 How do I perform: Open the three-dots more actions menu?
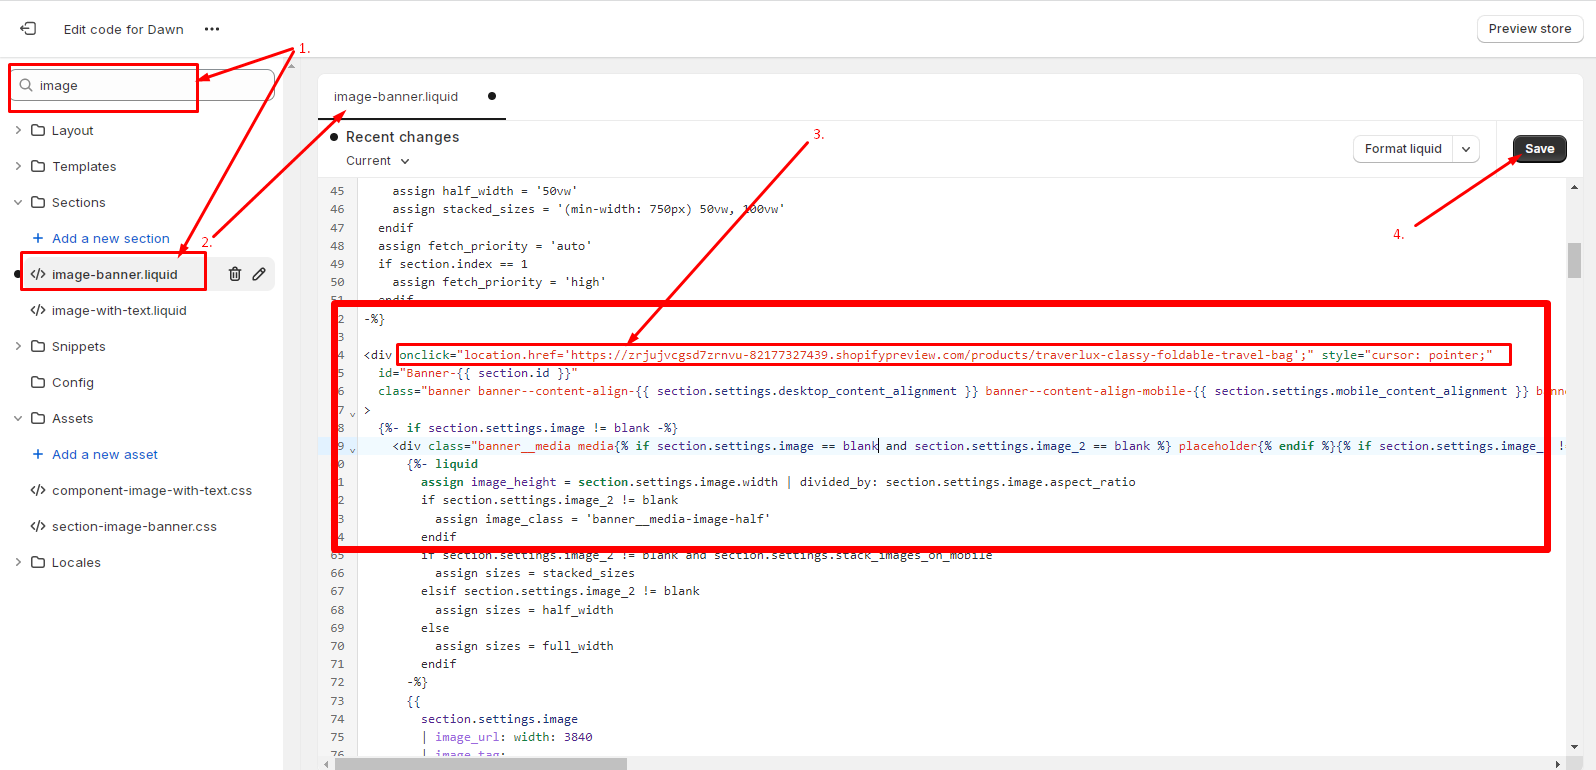coord(212,29)
